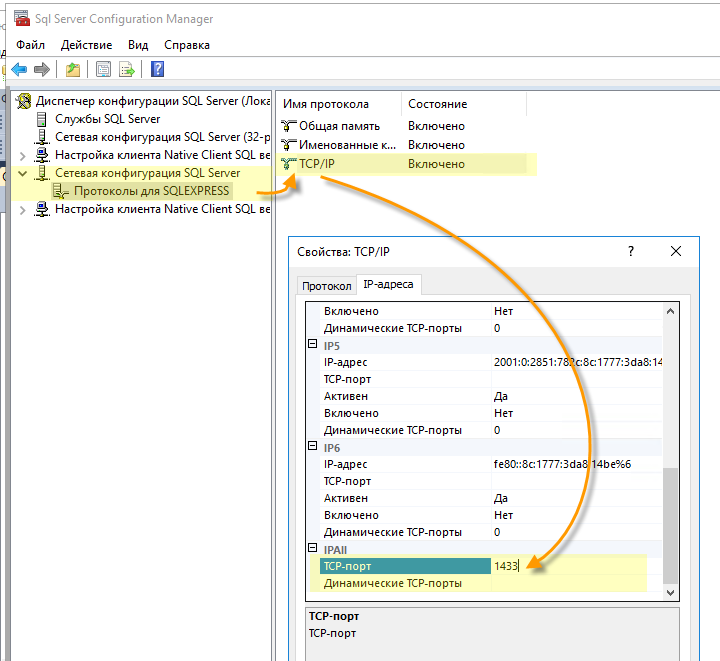Image resolution: width=720 pixels, height=661 pixels.
Task: Select Протоколы для SQLEXPRESS tree item
Action: coord(151,191)
